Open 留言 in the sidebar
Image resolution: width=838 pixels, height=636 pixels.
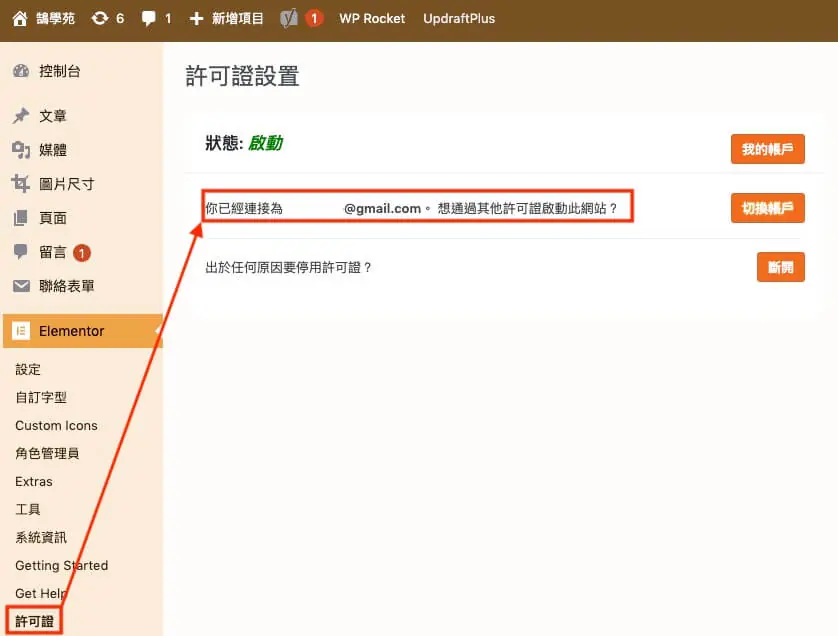(53, 252)
